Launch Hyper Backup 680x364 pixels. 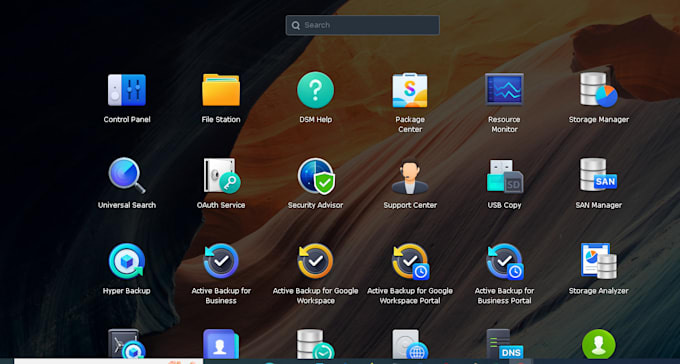(x=127, y=261)
